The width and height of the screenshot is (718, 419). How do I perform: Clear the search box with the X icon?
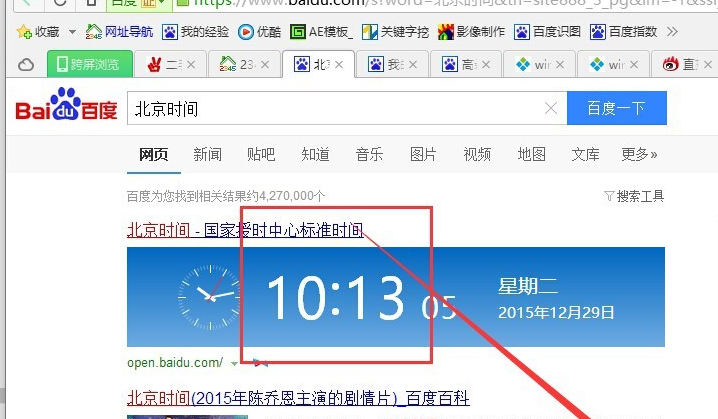click(550, 109)
